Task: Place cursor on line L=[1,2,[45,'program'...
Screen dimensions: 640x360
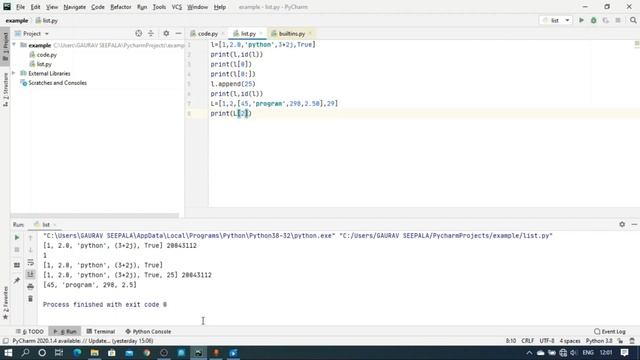Action: [x=274, y=104]
